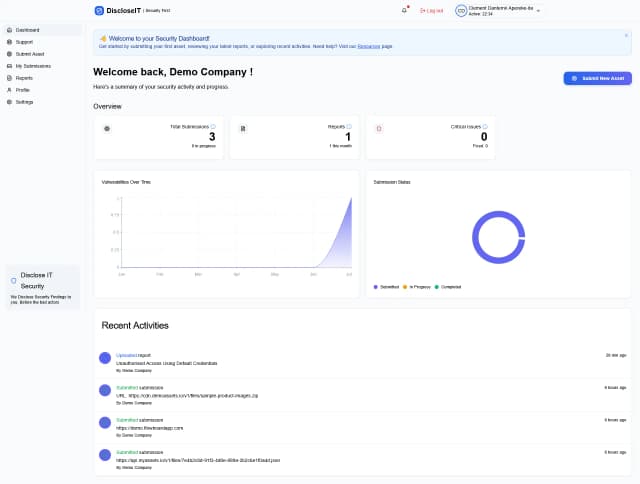Click the Critical Issues info icon
The width and height of the screenshot is (640, 484).
(x=485, y=127)
